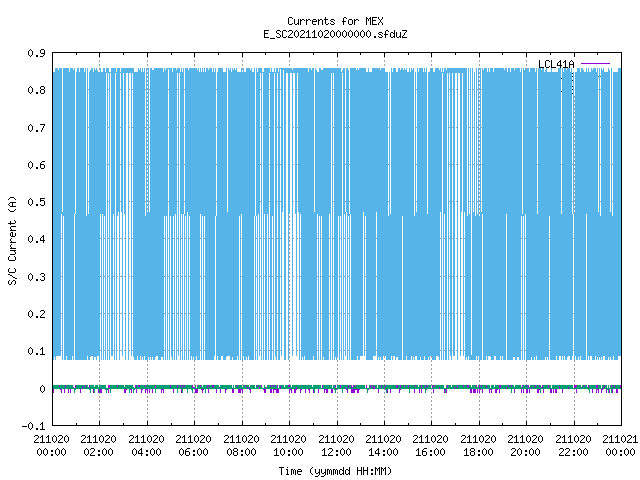640x480 pixels.
Task: Click the 0.9 y-axis tick label
Action: coord(36,53)
